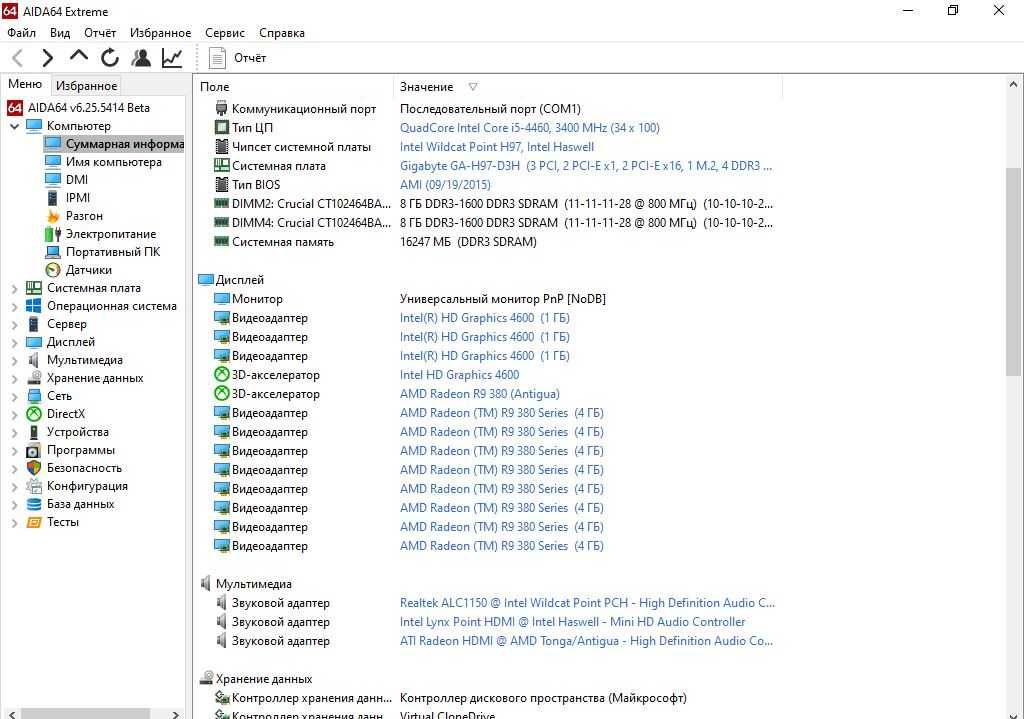Switch to the Избранное tab

click(x=86, y=86)
